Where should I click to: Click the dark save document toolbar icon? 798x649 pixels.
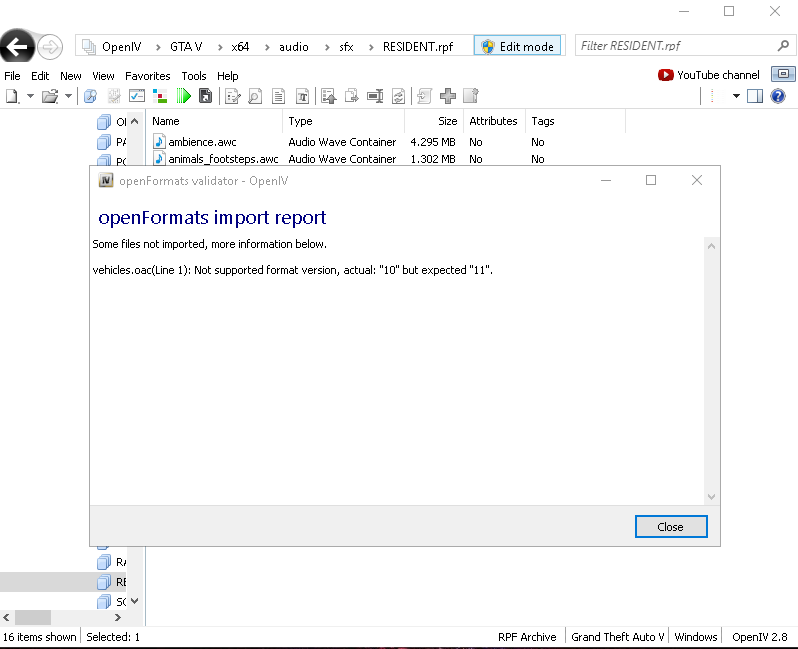click(x=206, y=96)
